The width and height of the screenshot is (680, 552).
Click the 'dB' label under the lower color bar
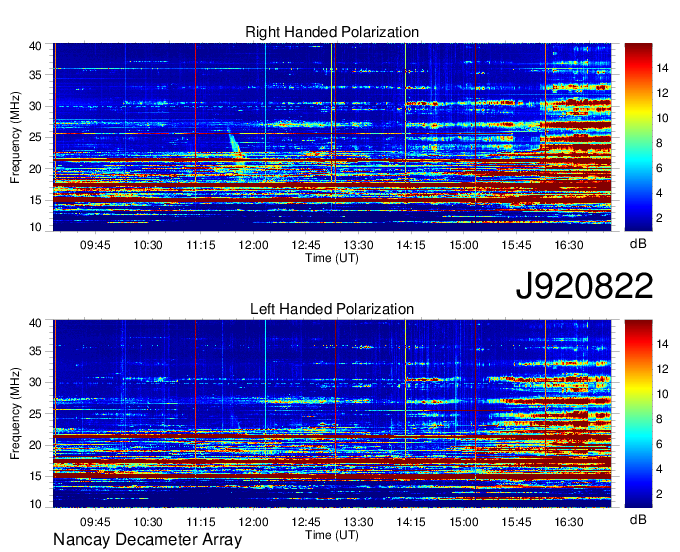[x=638, y=519]
